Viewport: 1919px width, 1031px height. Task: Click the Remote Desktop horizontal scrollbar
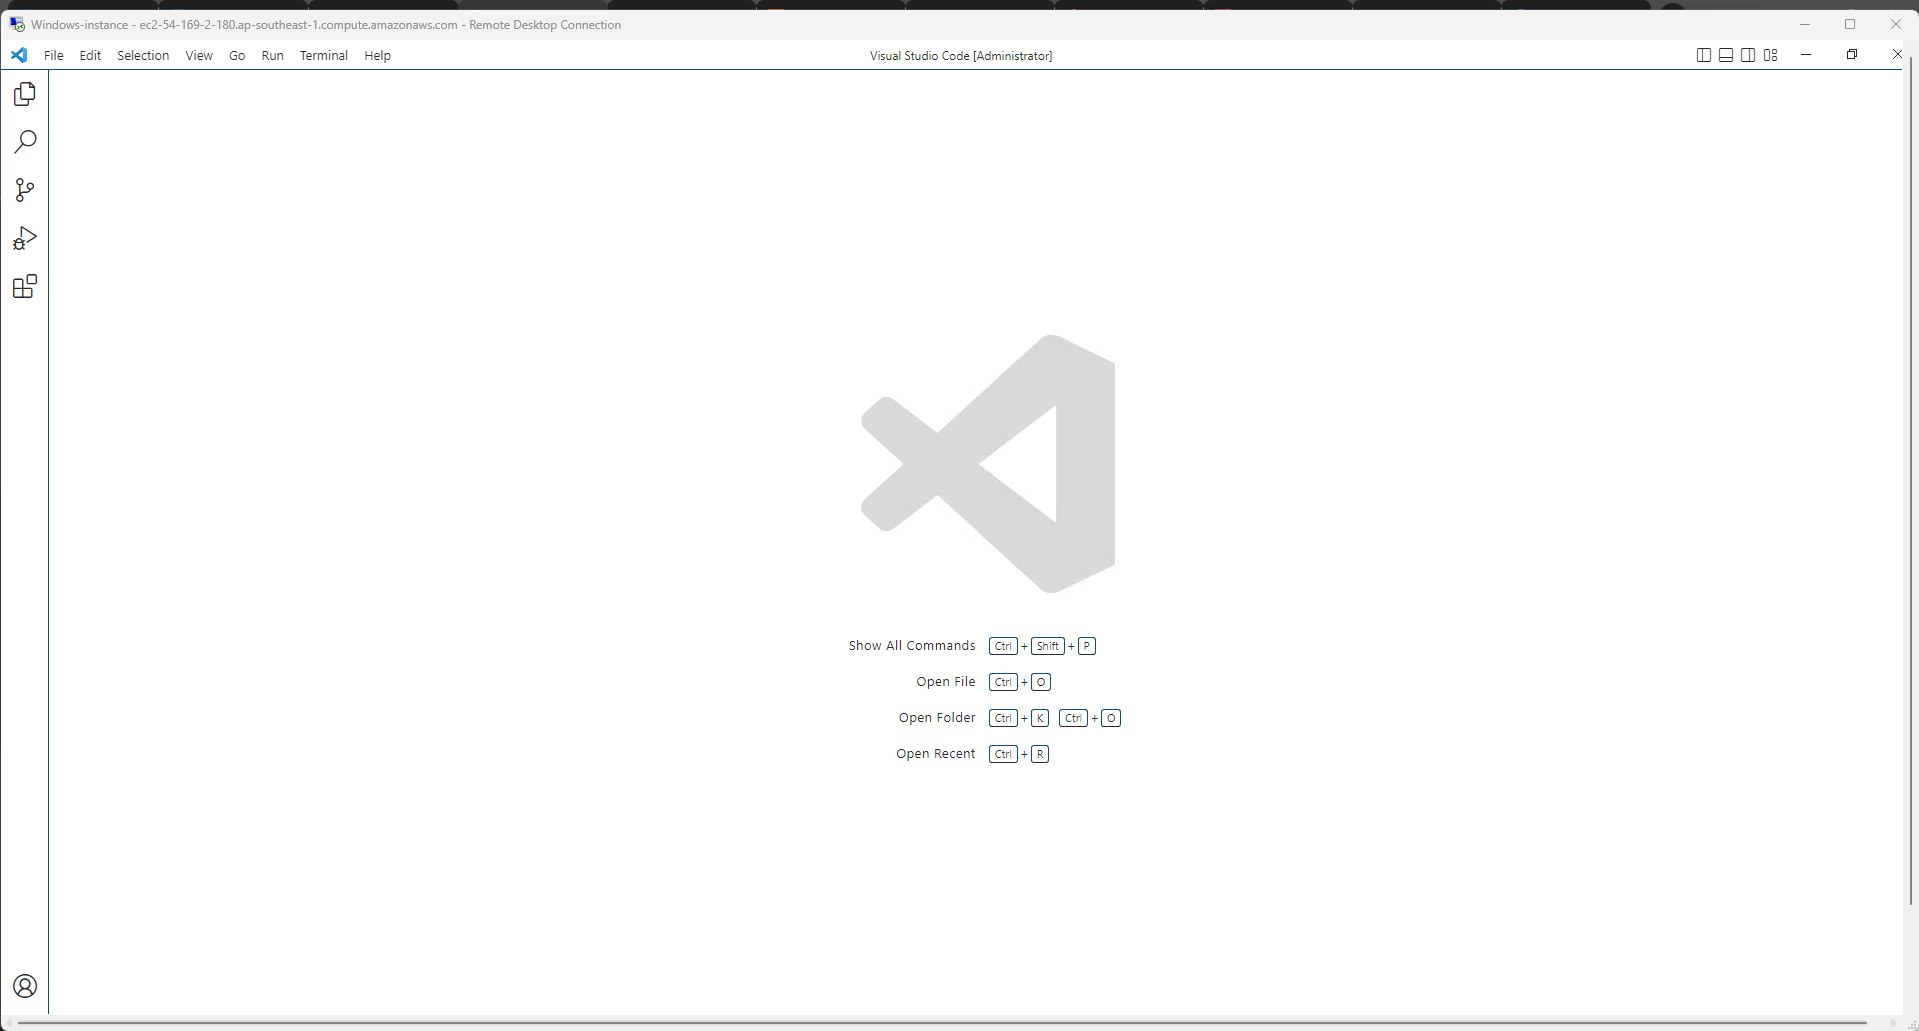[x=943, y=1023]
